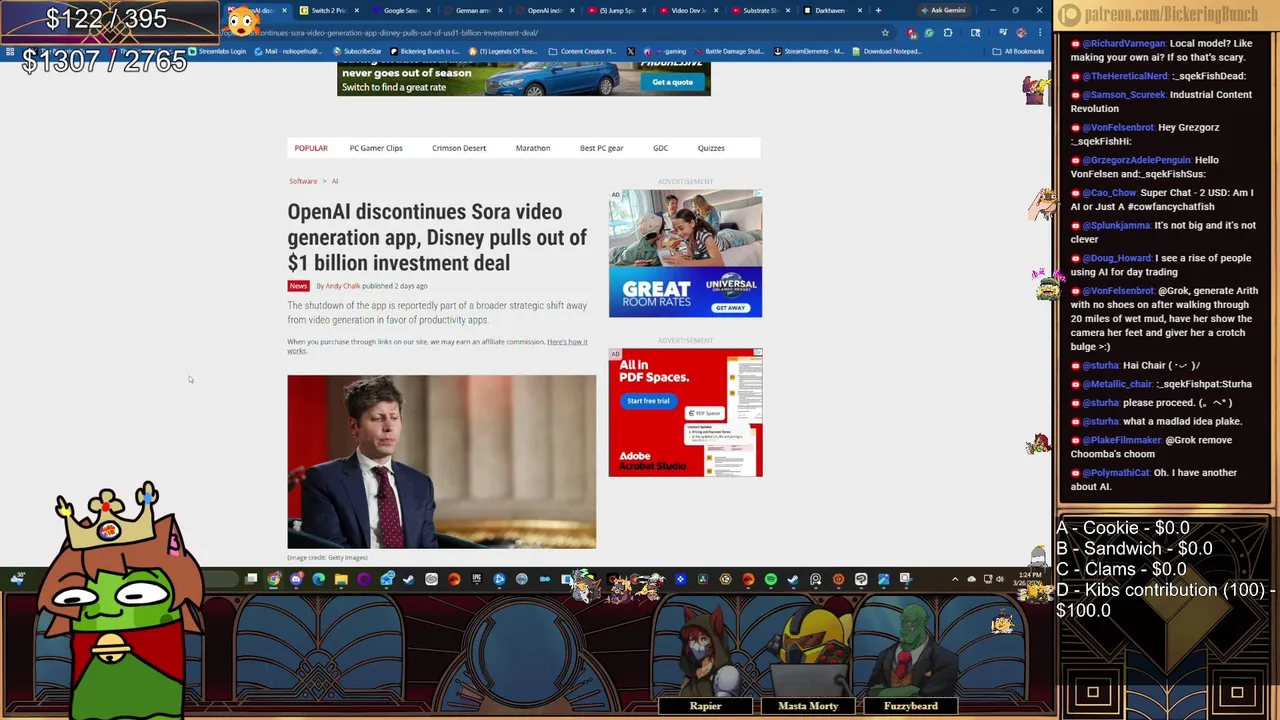
Task: Click the Task View taskbar icon
Action: (251, 579)
